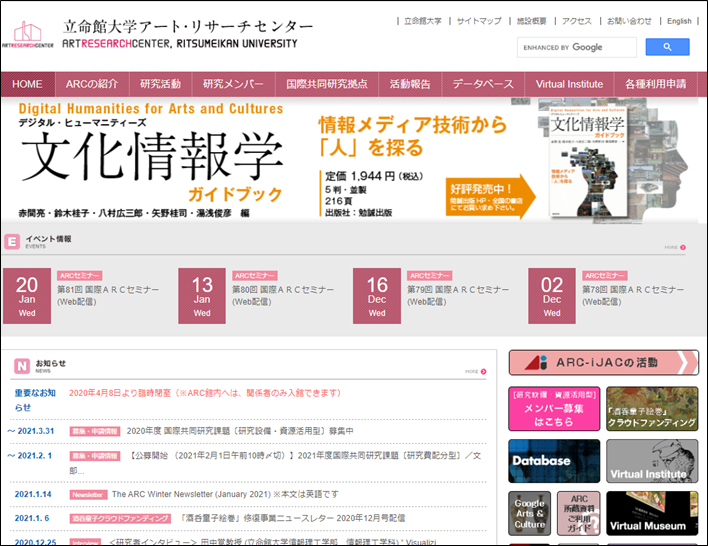Open MORE arrow in the news section
This screenshot has height=546, width=708.
point(476,372)
